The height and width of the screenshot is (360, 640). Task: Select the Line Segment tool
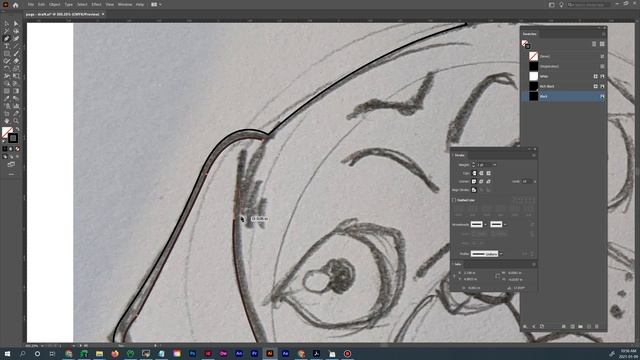pyautogui.click(x=16, y=46)
